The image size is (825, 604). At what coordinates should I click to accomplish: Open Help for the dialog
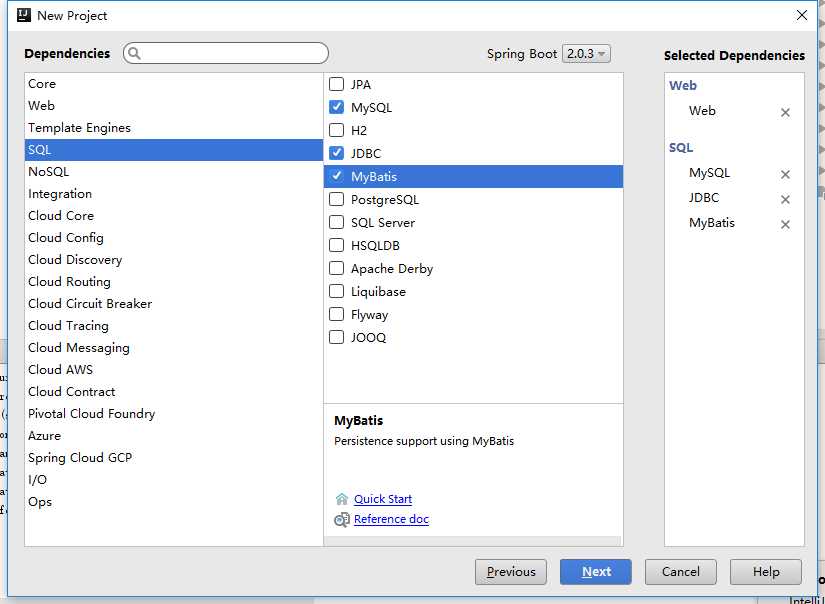tap(766, 572)
